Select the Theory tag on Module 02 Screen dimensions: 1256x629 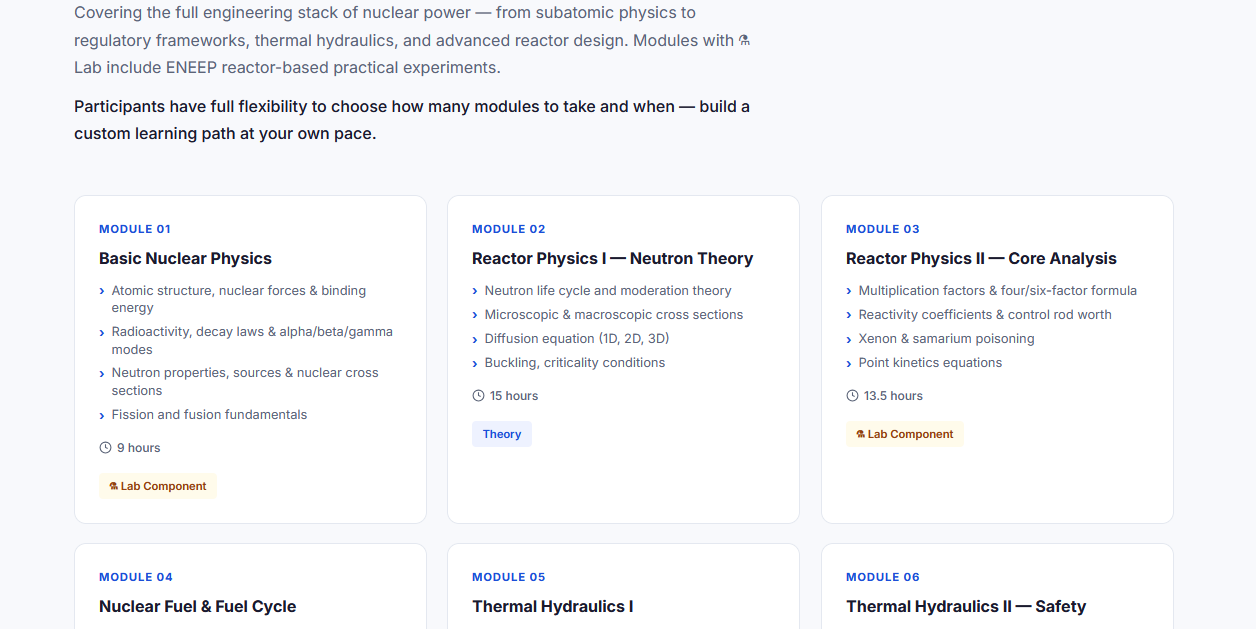point(502,434)
